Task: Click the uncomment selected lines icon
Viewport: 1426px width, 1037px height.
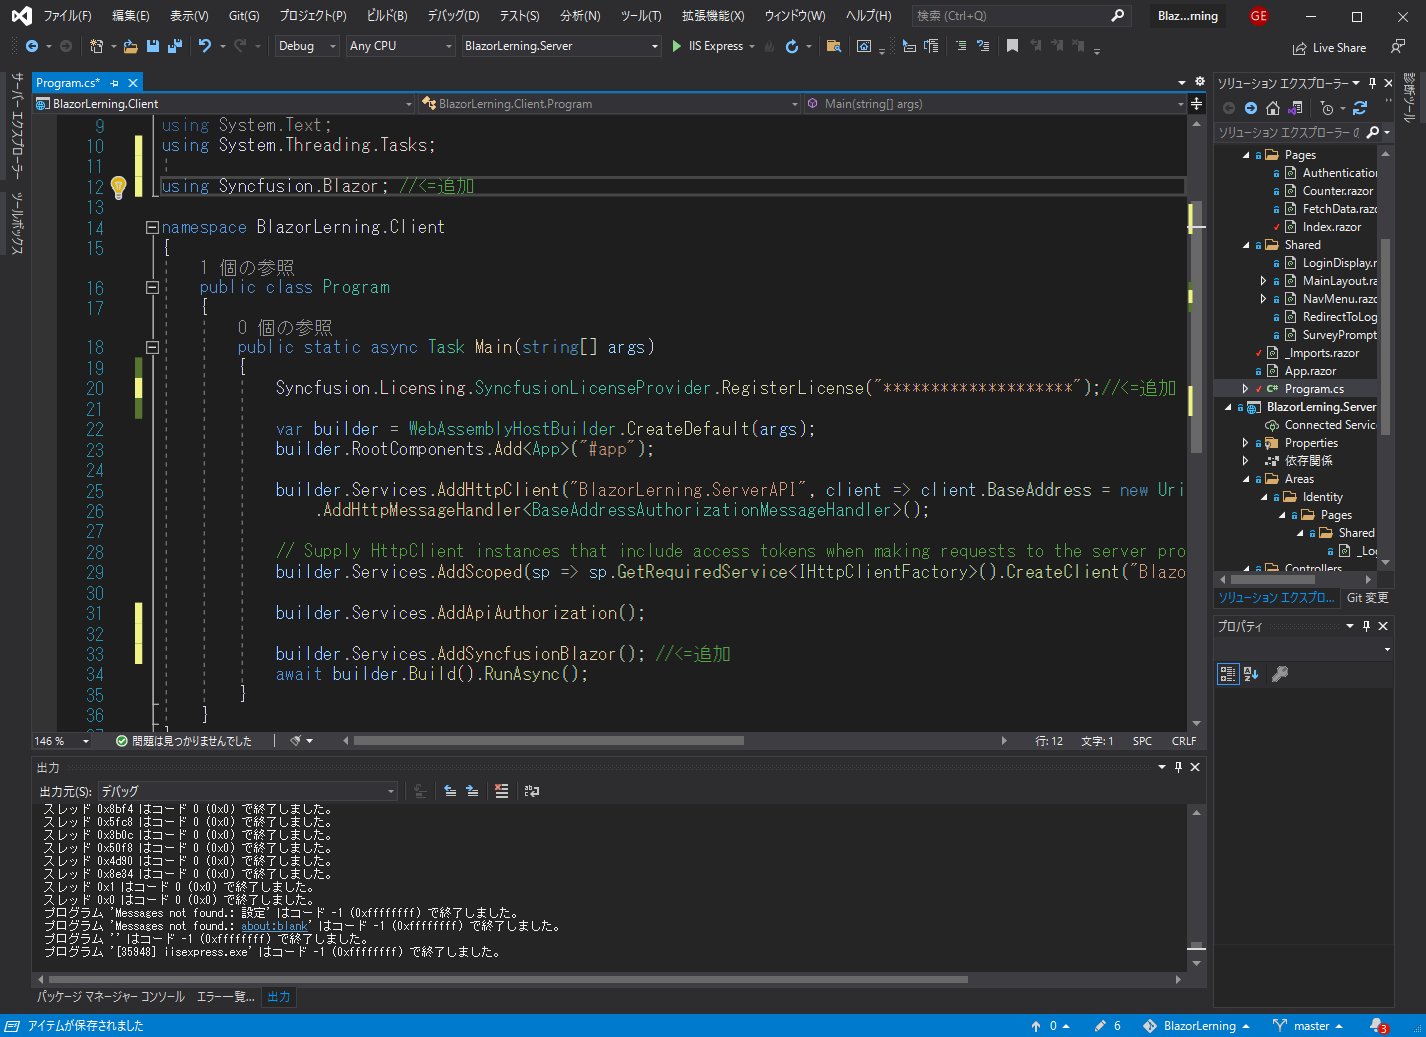Action: click(x=983, y=46)
